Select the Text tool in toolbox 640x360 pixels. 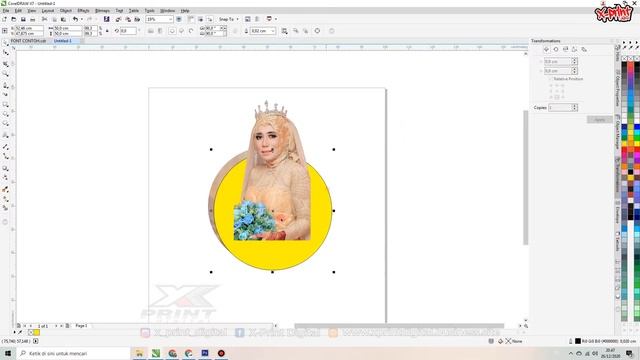point(5,135)
